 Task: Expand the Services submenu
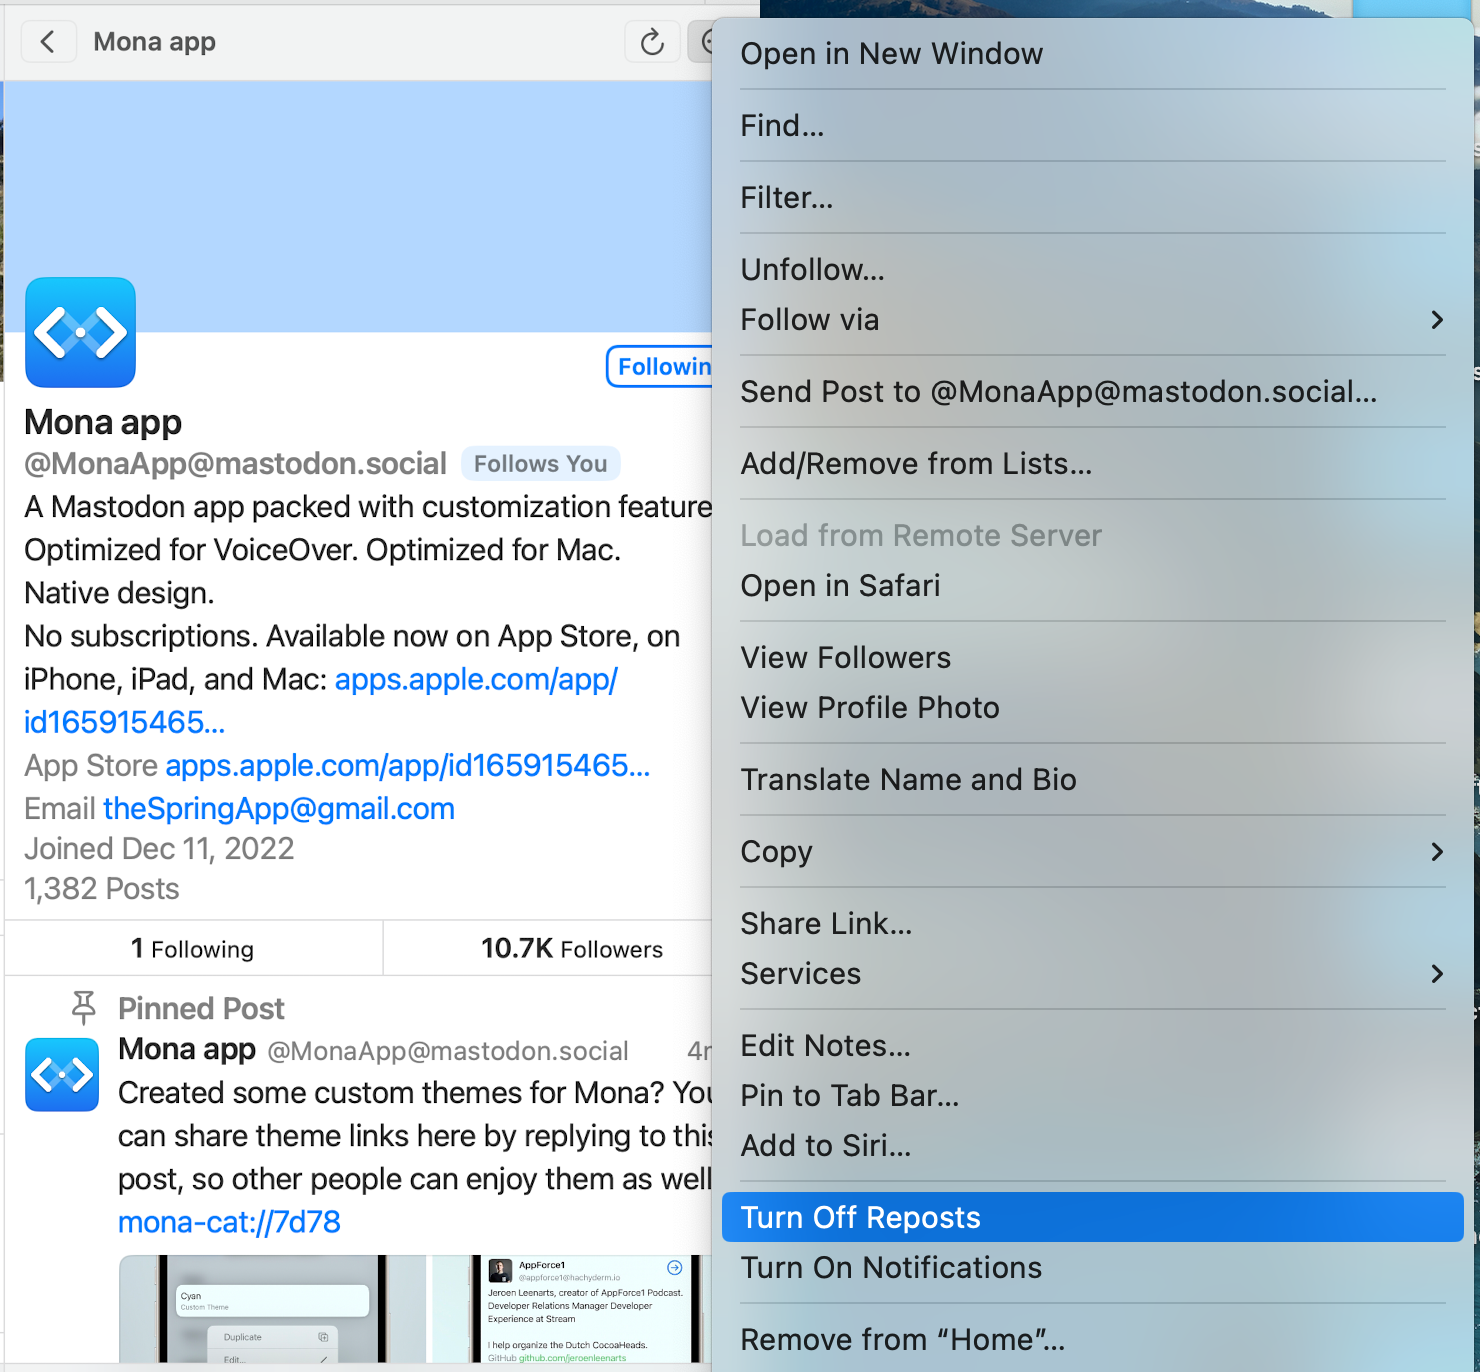[x=1093, y=974]
